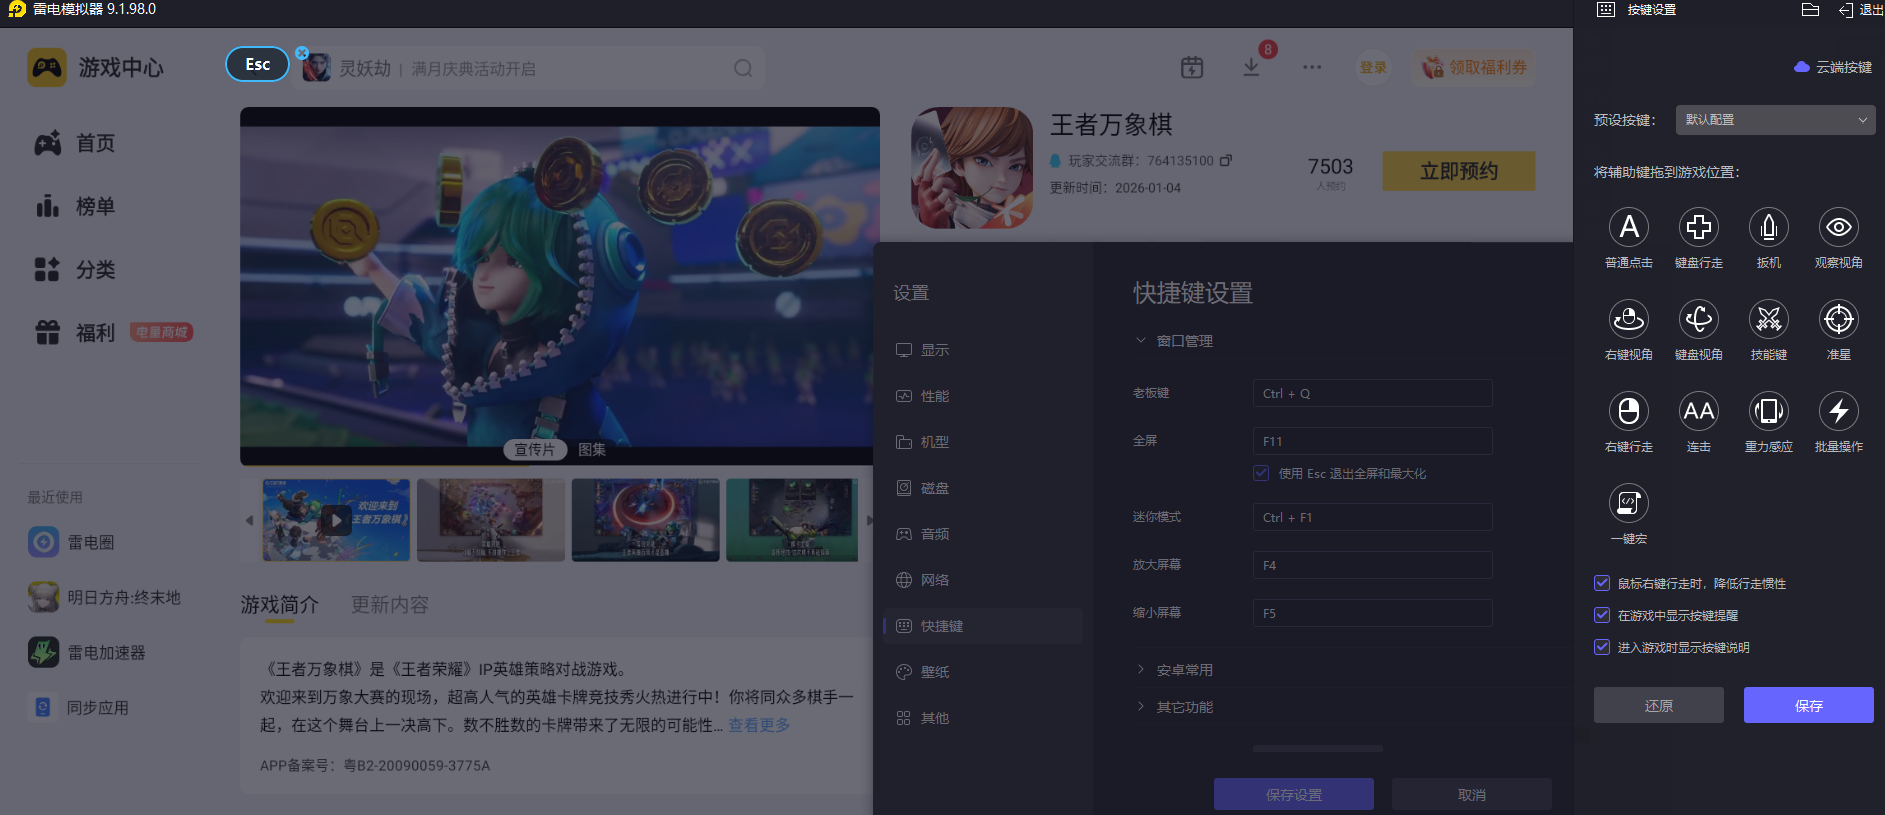Open the 查看更多 link in game intro
The height and width of the screenshot is (815, 1885).
pyautogui.click(x=758, y=725)
